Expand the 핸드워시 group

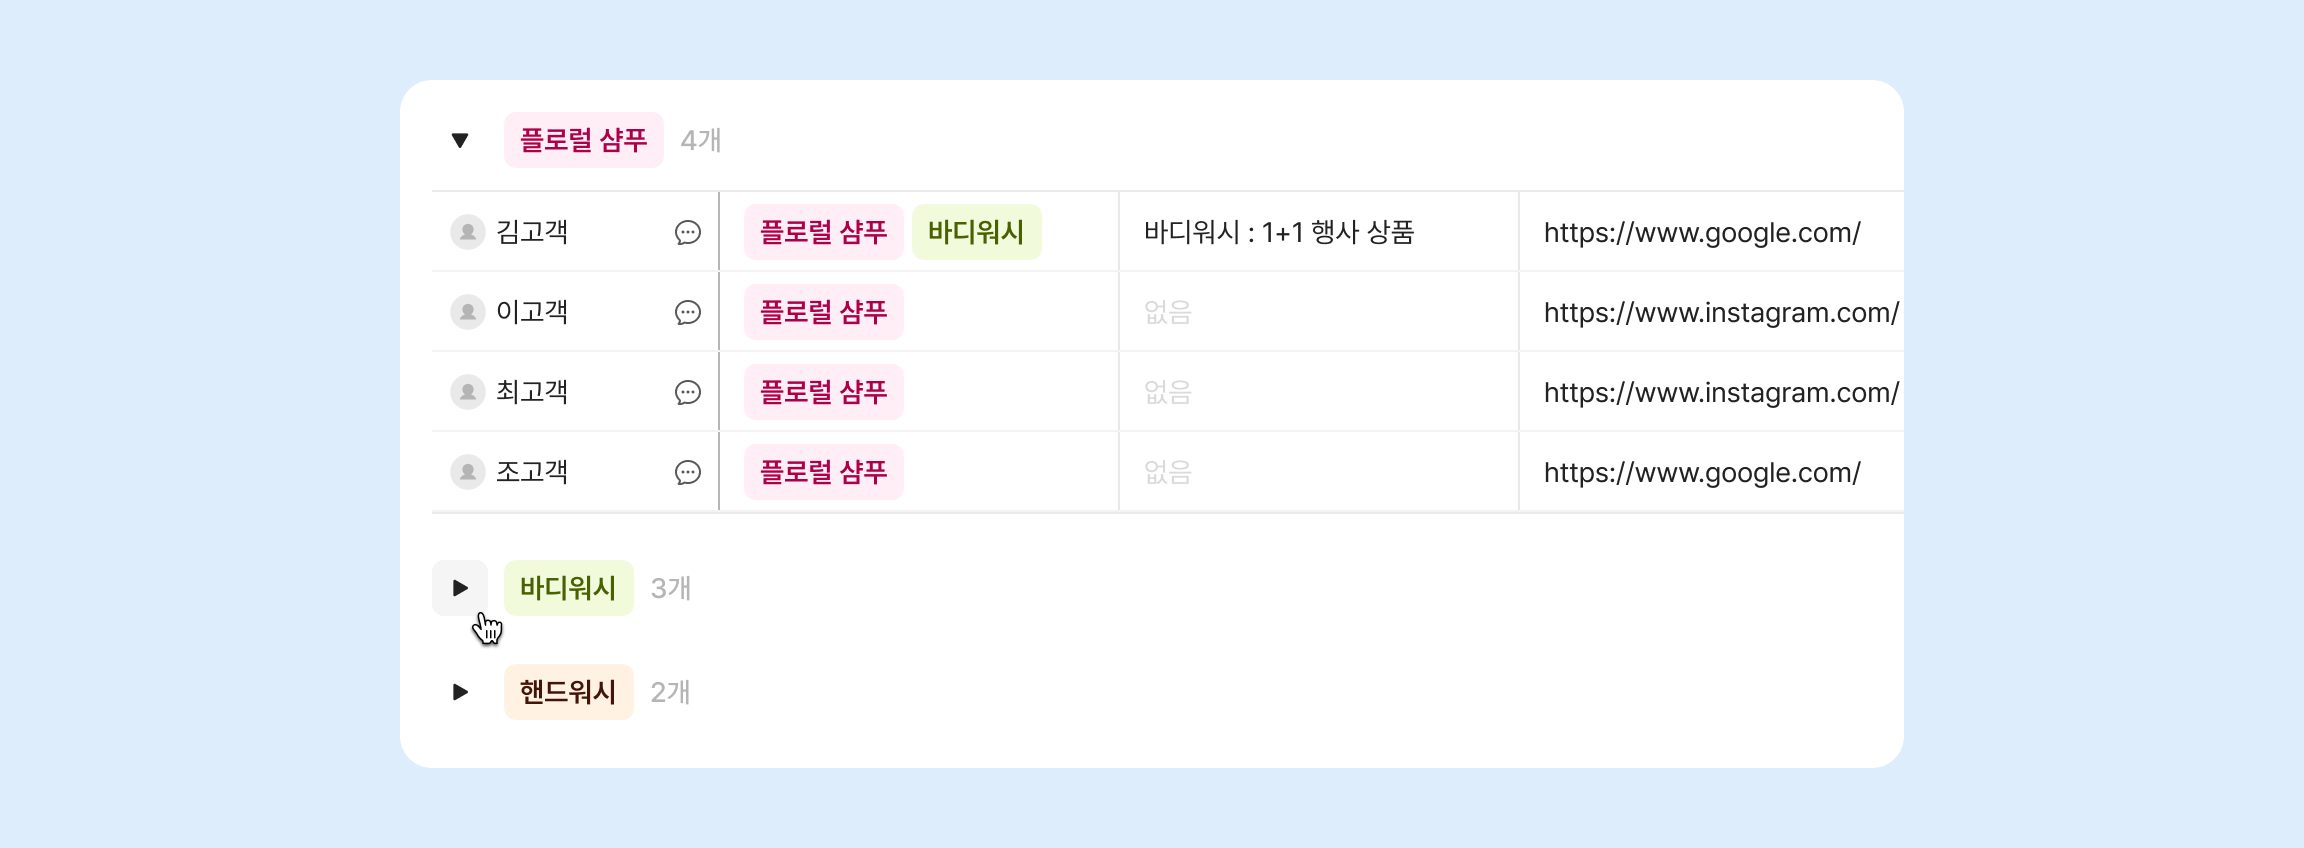(460, 692)
